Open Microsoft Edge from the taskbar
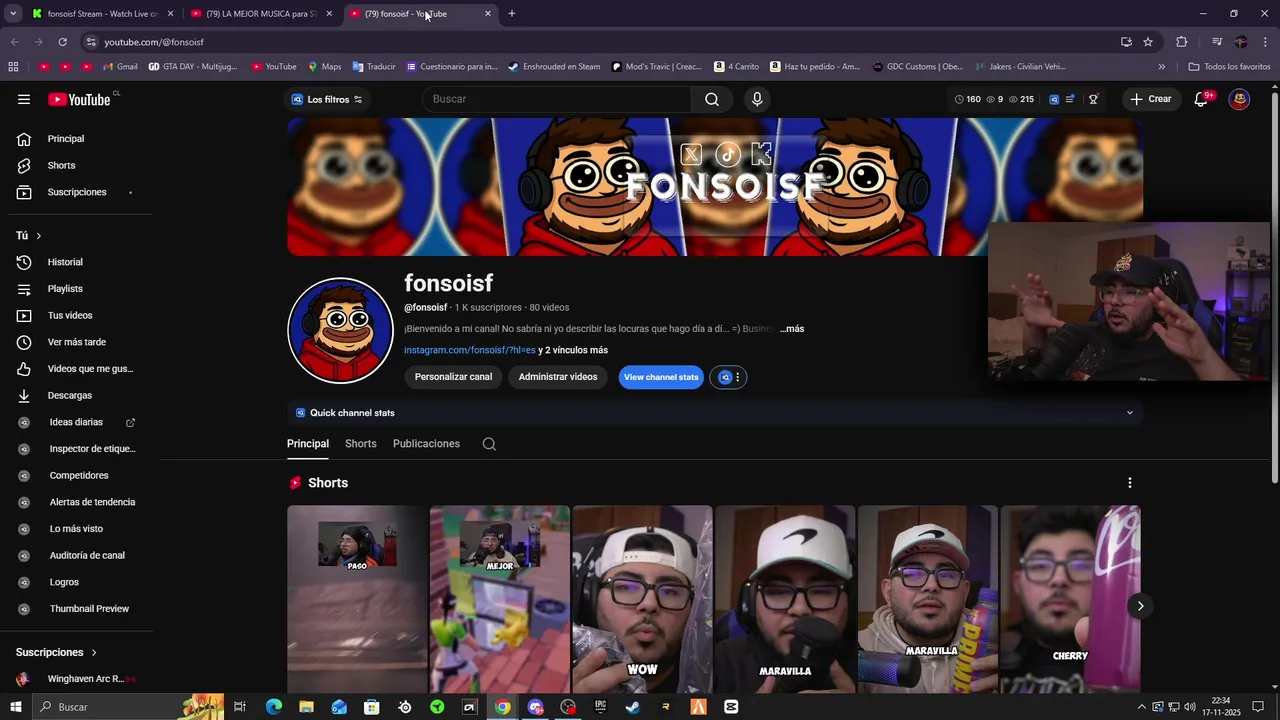This screenshot has height=720, width=1280. 274,707
